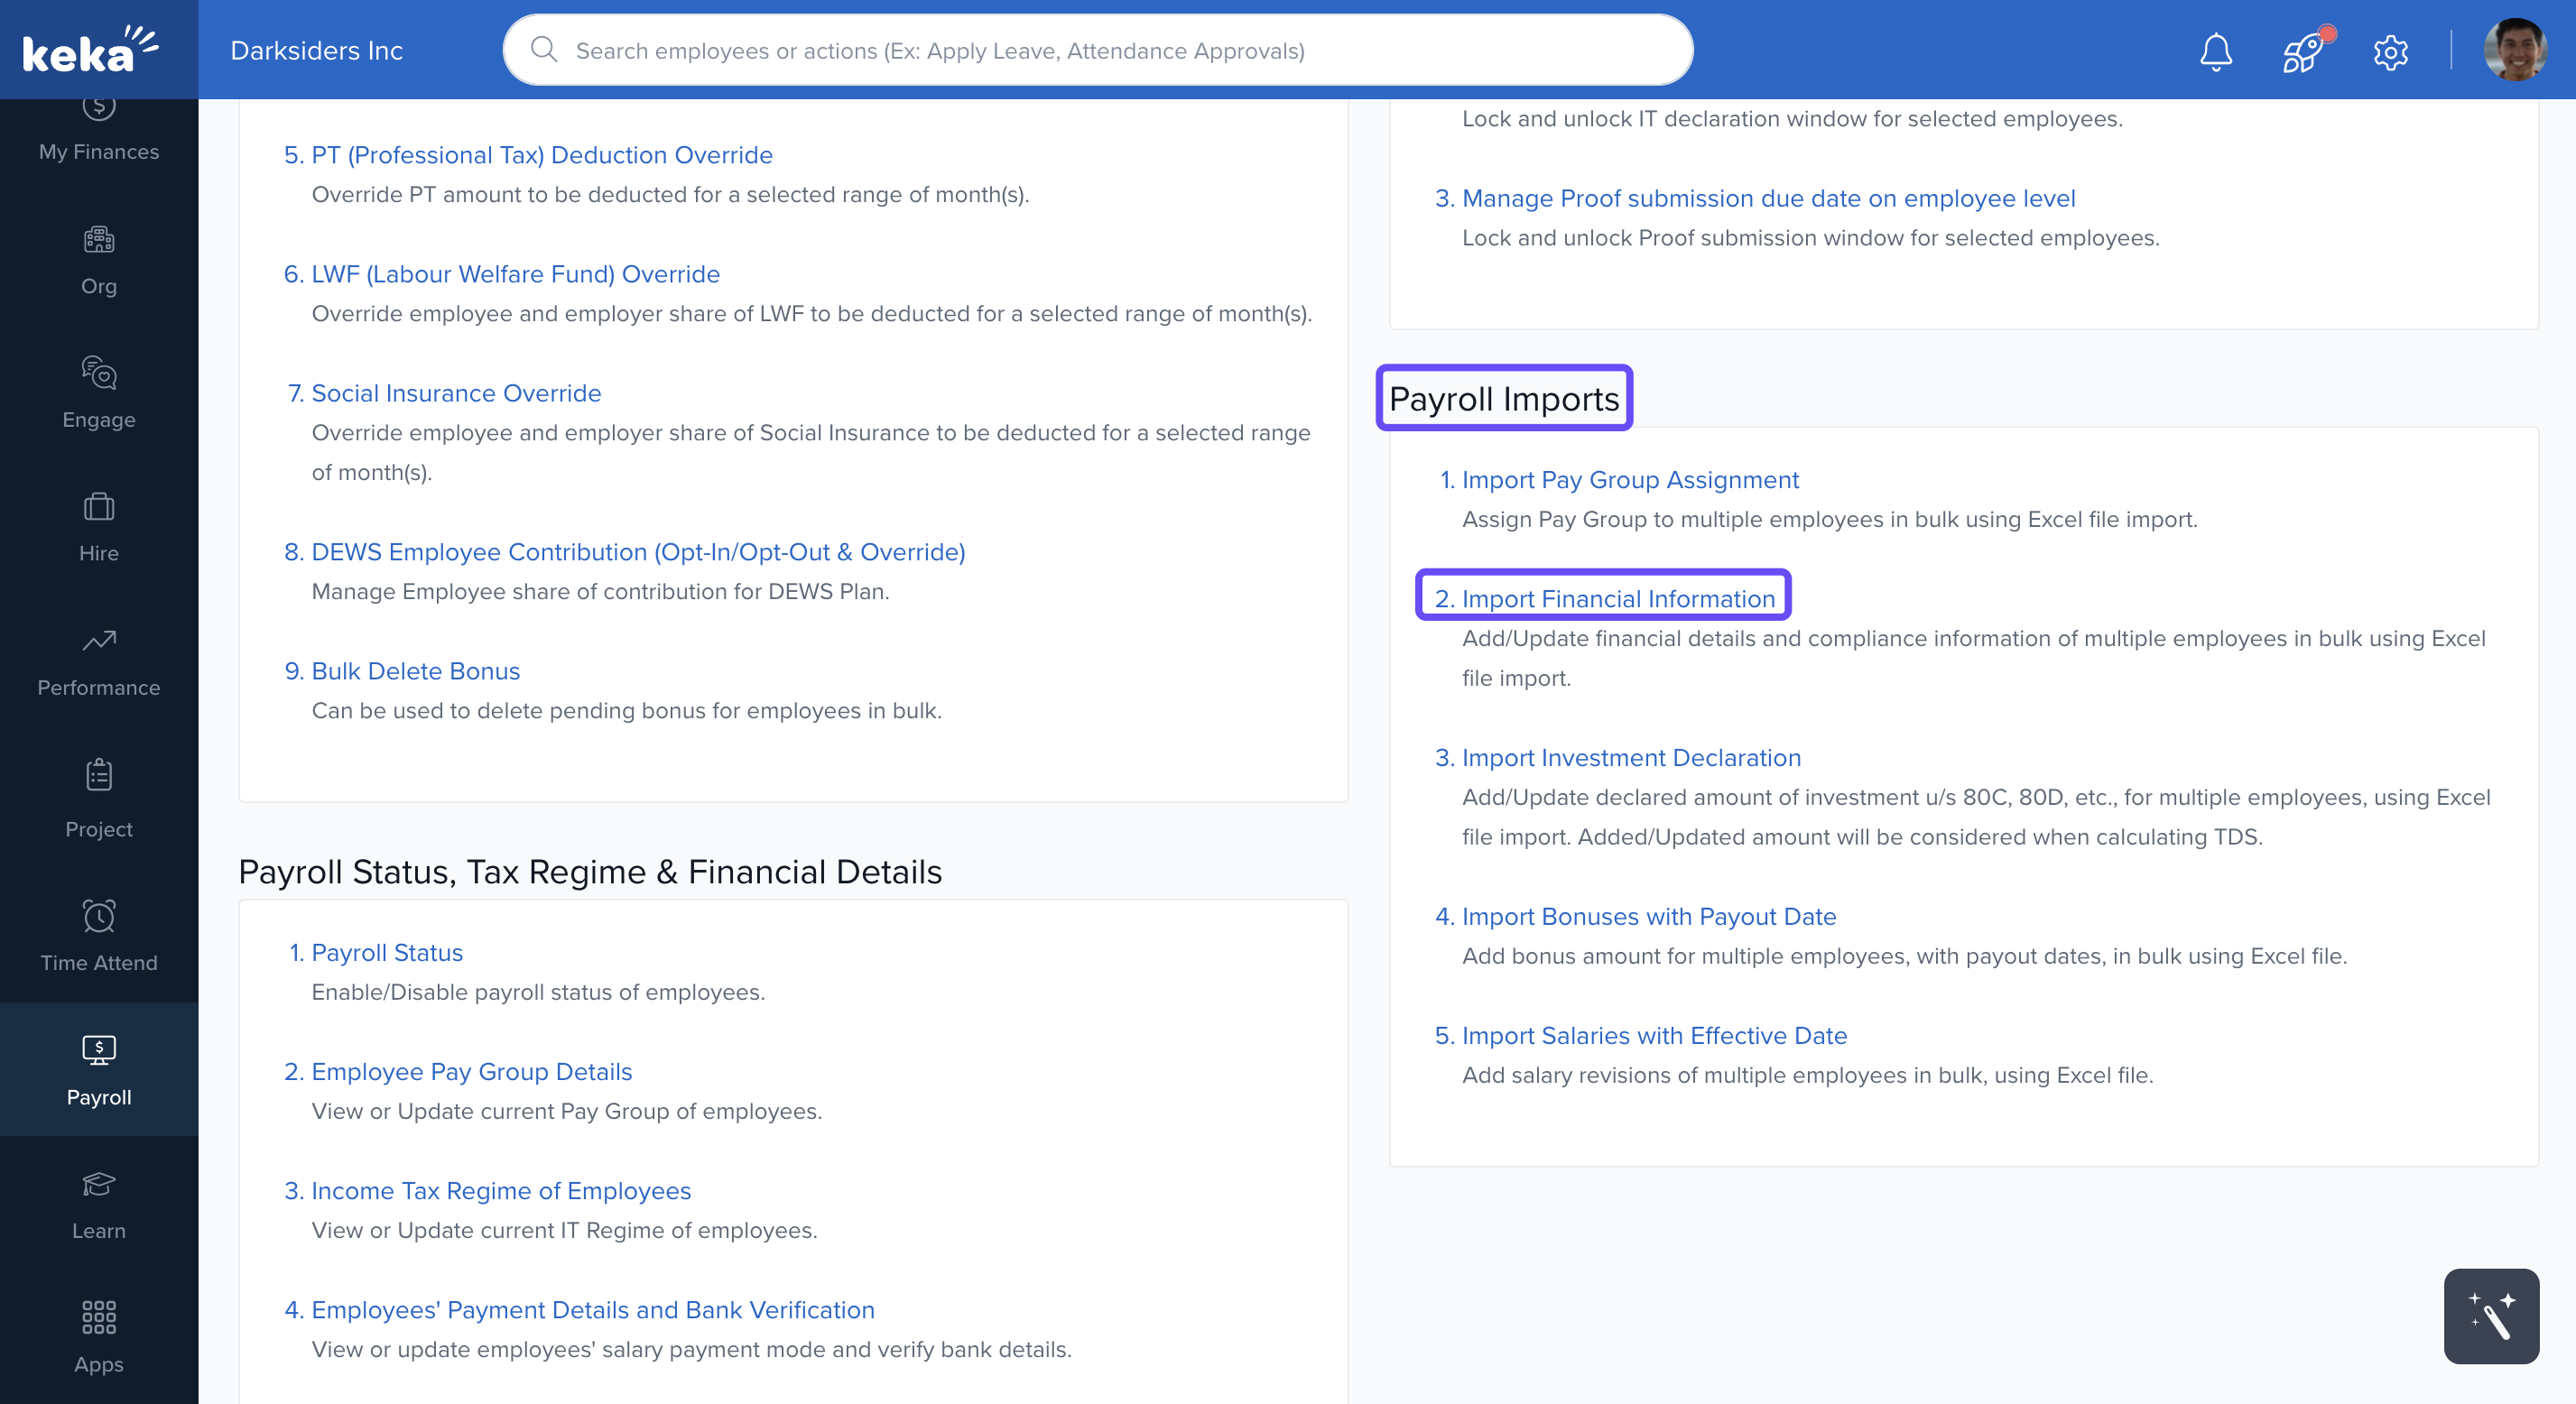
Task: Go to Engage in sidebar
Action: (98, 394)
